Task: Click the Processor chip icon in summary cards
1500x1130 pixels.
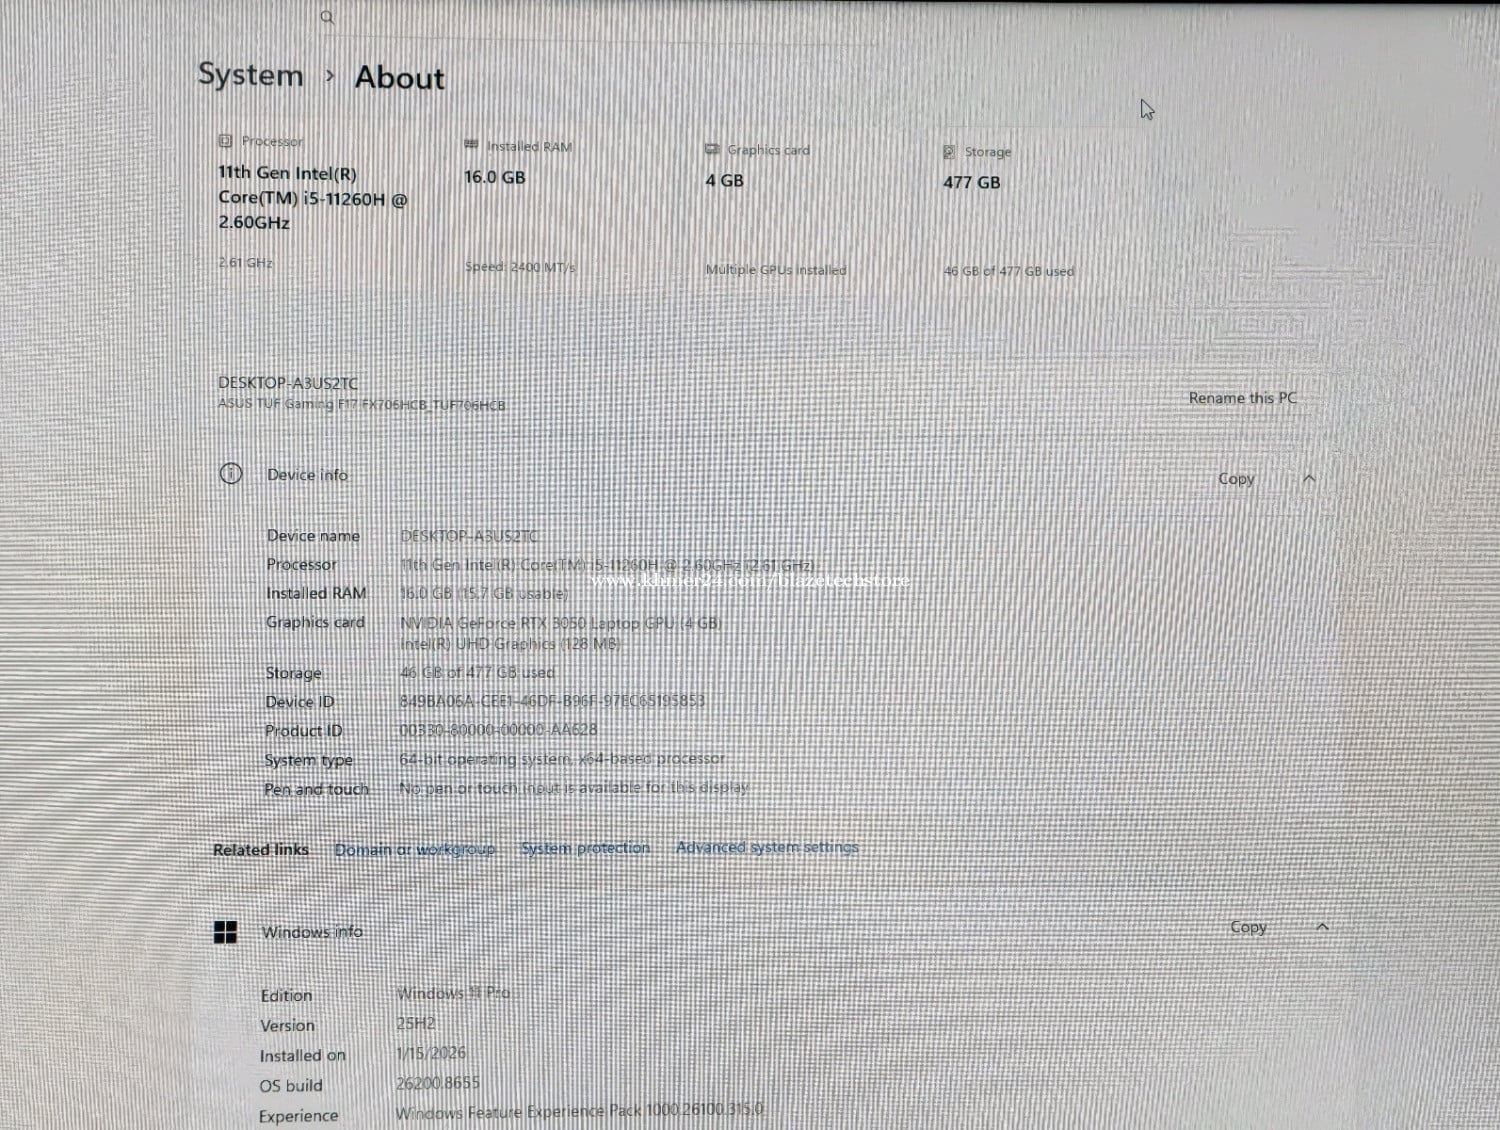Action: coord(225,141)
